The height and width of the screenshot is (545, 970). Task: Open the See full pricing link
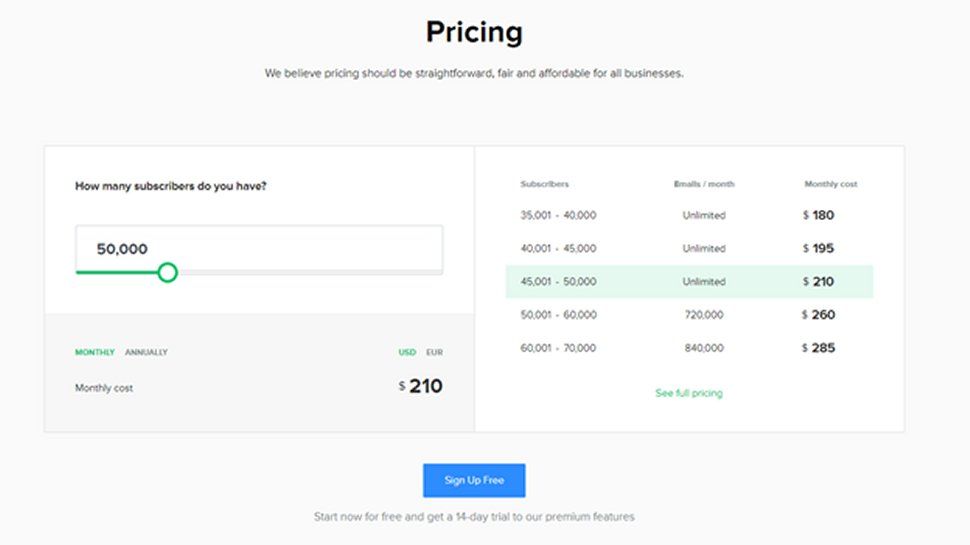tap(688, 393)
